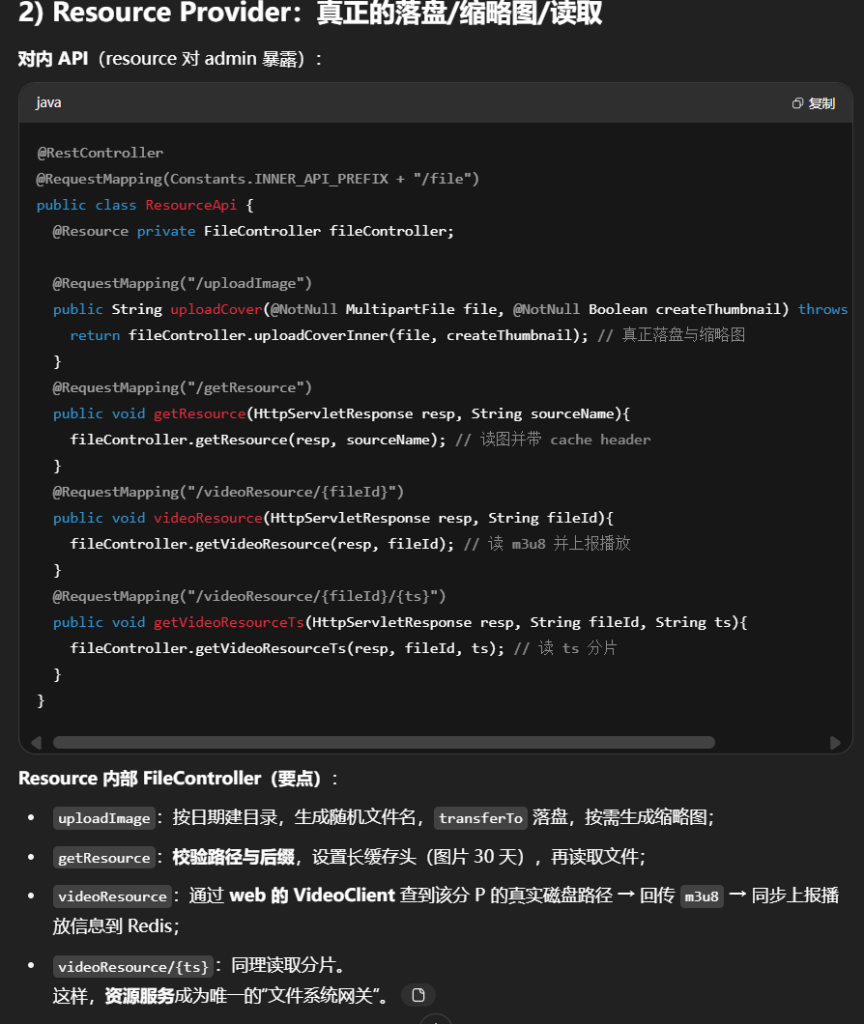Image resolution: width=864 pixels, height=1024 pixels.
Task: Click the @RestController annotation in the code
Action: [100, 153]
